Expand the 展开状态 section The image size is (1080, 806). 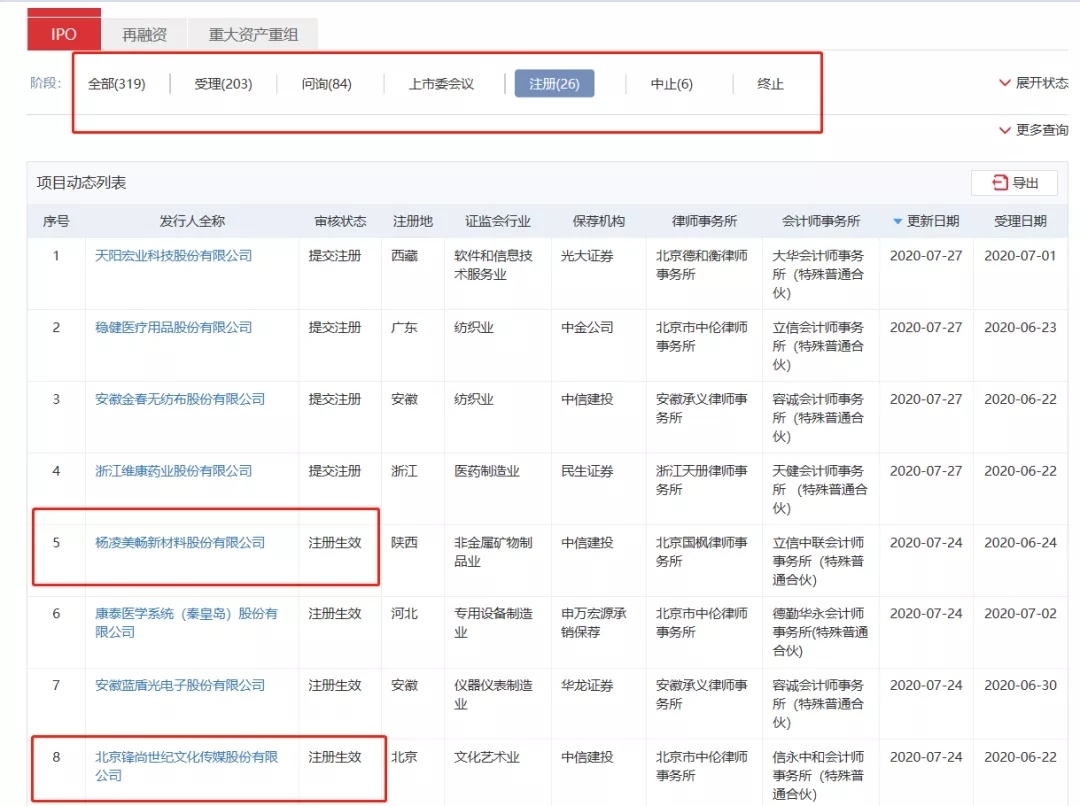pyautogui.click(x=1033, y=83)
